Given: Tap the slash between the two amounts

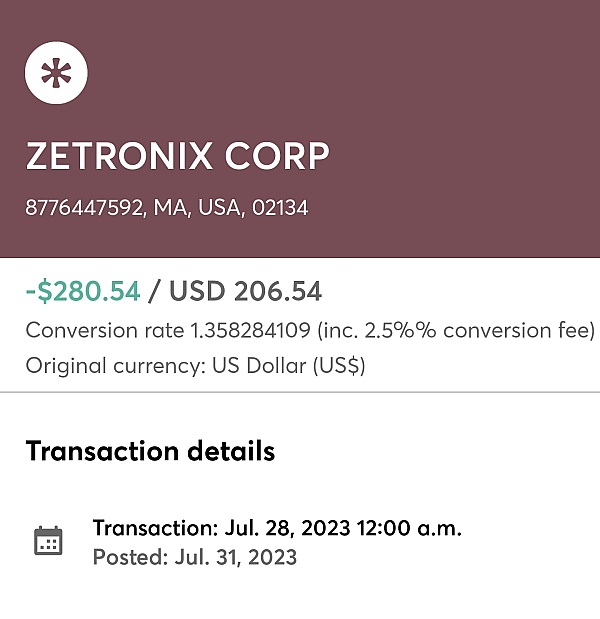Looking at the screenshot, I should click(x=154, y=291).
